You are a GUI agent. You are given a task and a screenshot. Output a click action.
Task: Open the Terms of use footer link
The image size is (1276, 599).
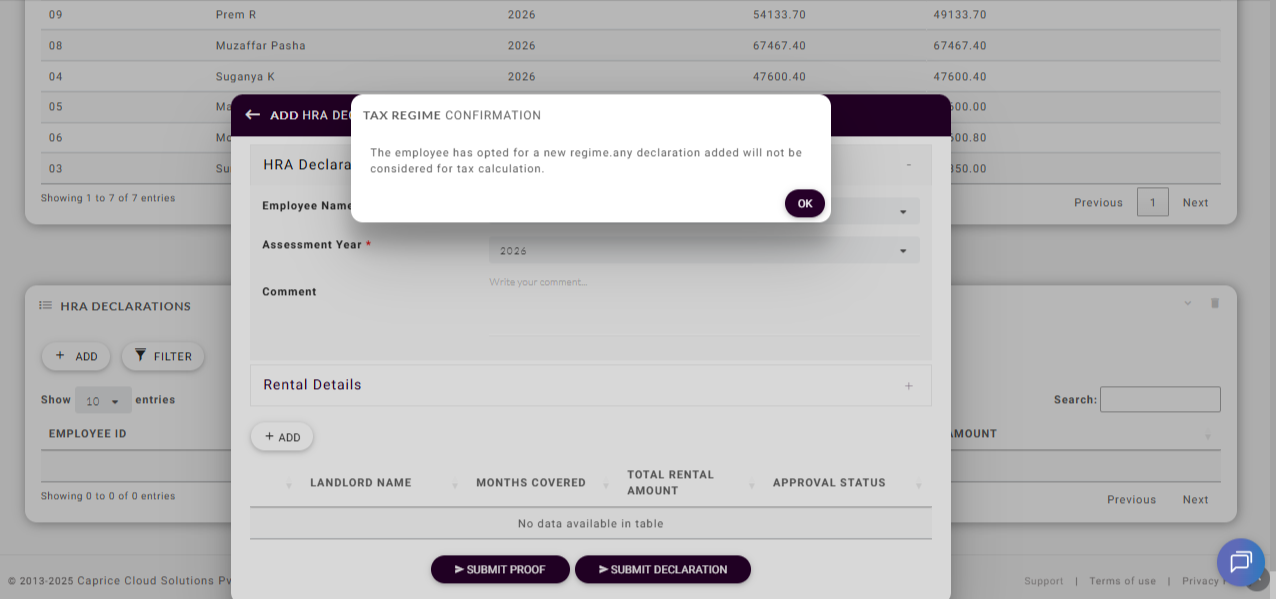point(1122,581)
